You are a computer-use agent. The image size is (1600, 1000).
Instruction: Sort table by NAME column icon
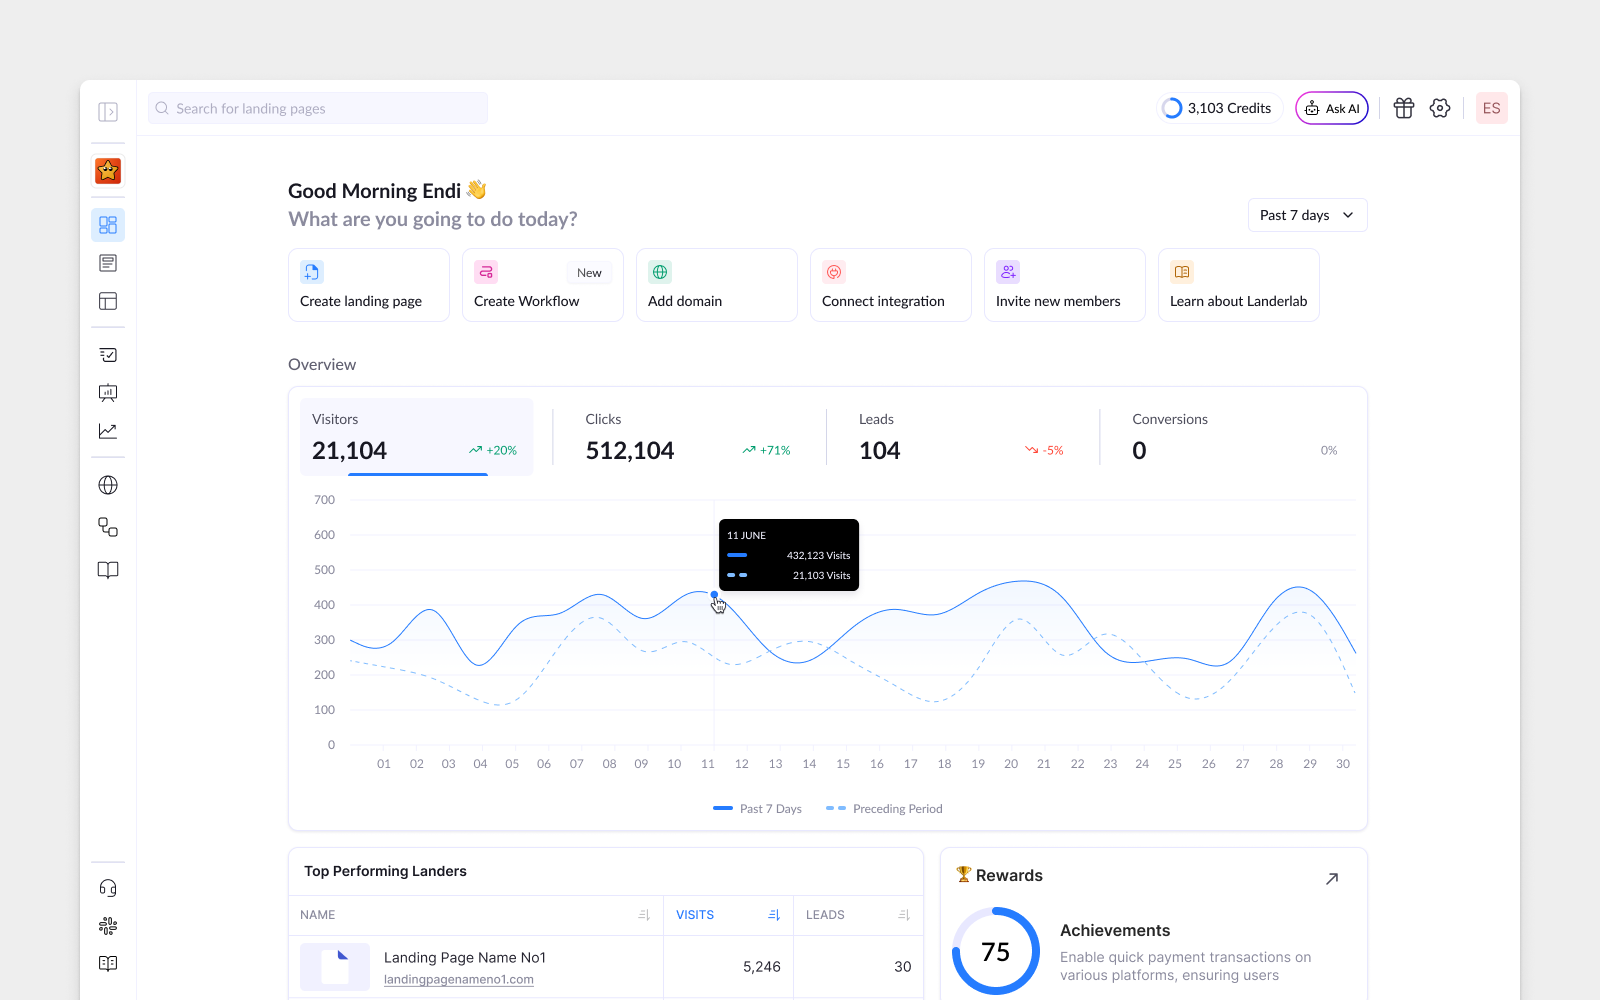(644, 915)
